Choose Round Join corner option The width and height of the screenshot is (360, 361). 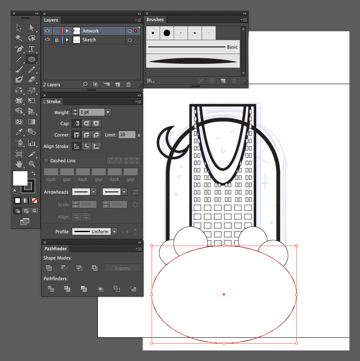87,135
